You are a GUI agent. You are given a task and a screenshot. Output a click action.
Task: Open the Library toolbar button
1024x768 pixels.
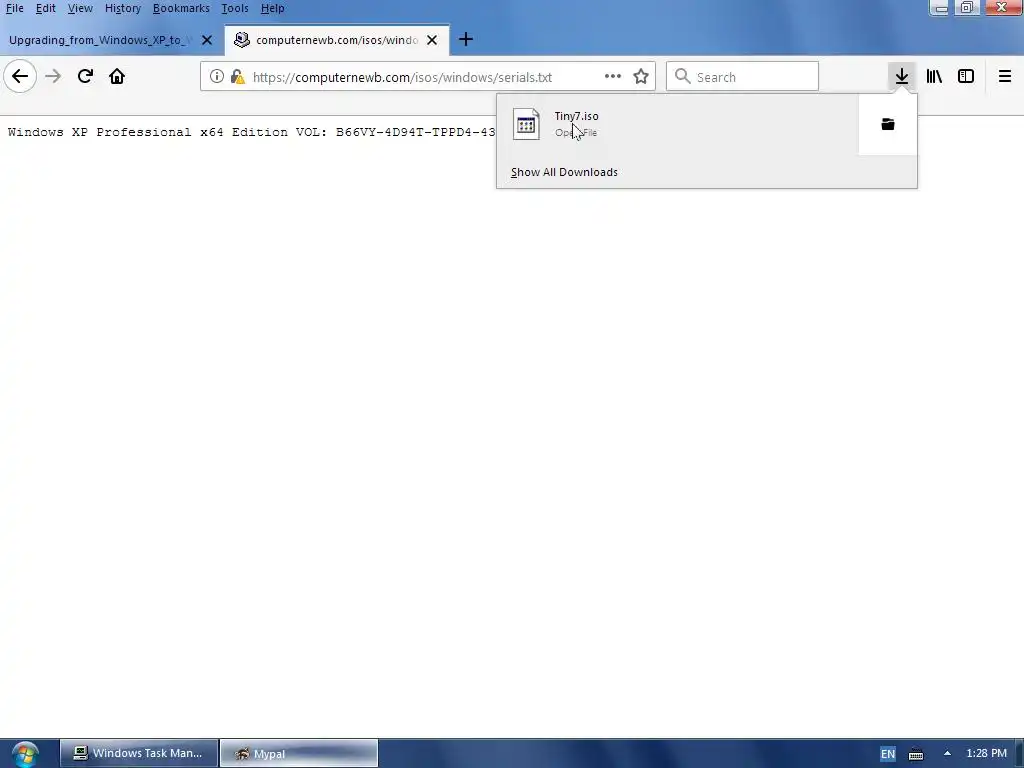[934, 76]
